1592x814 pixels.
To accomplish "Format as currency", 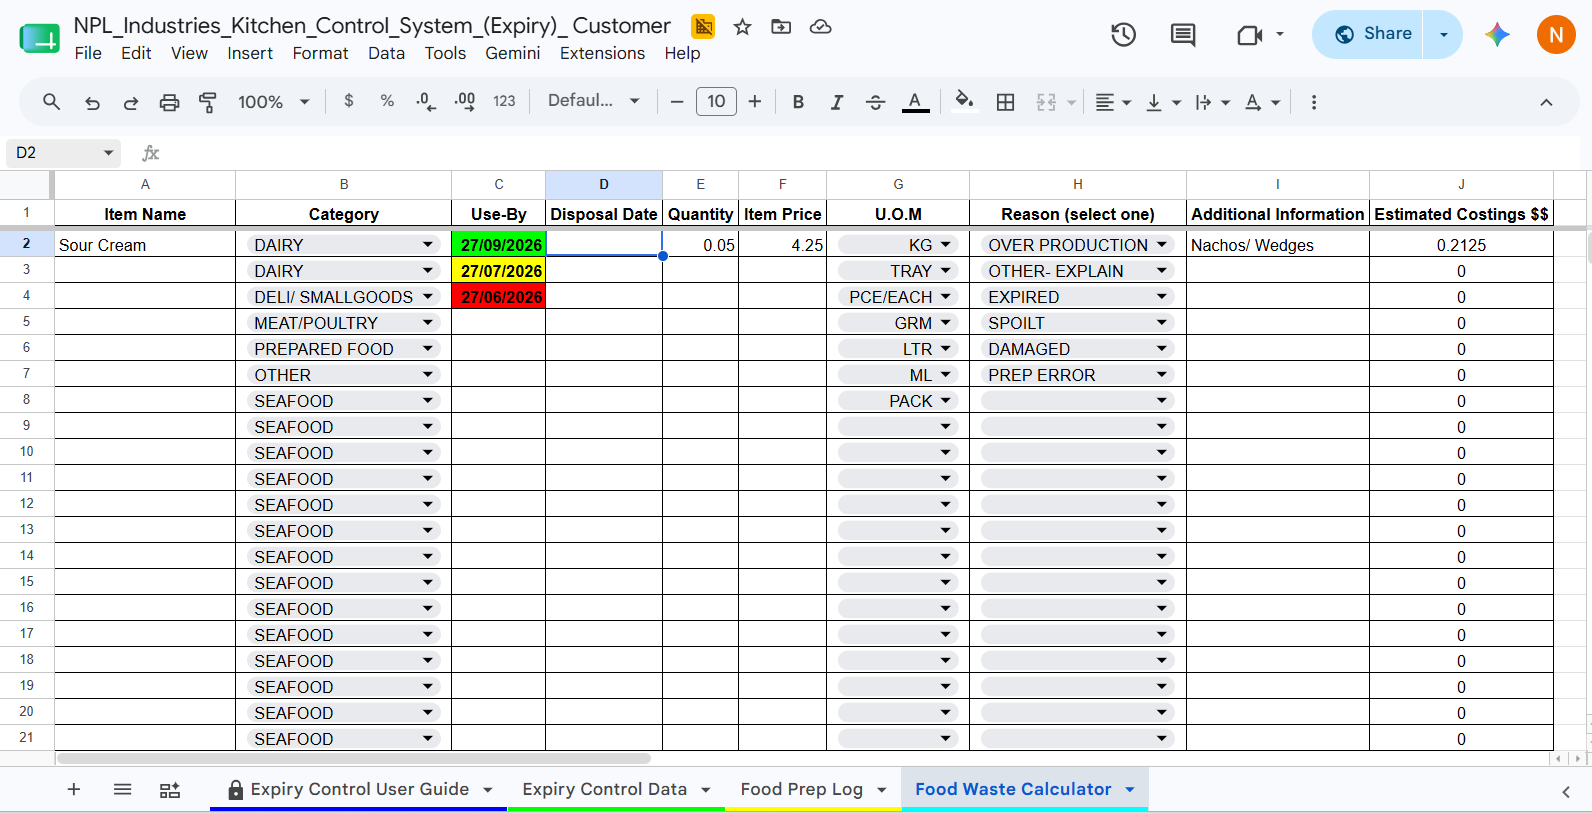I will tap(348, 101).
